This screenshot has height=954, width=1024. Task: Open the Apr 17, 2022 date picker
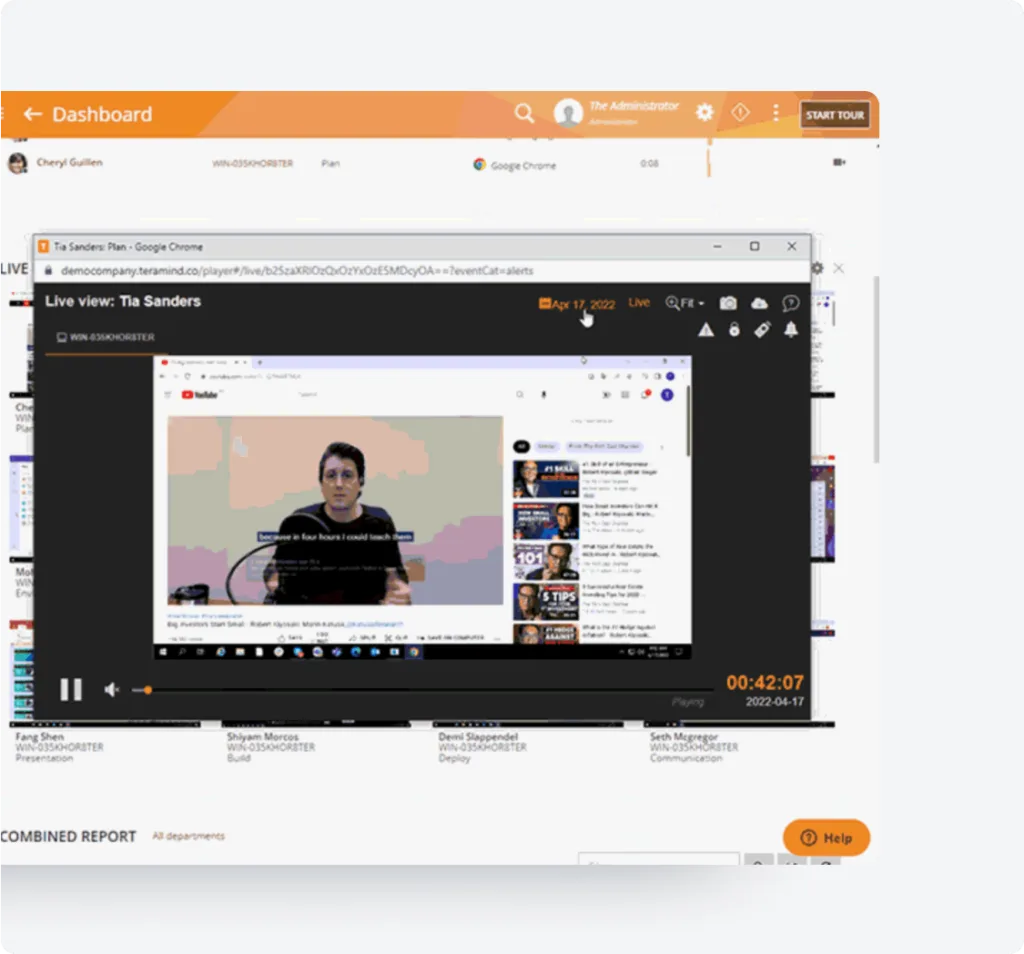tap(577, 304)
